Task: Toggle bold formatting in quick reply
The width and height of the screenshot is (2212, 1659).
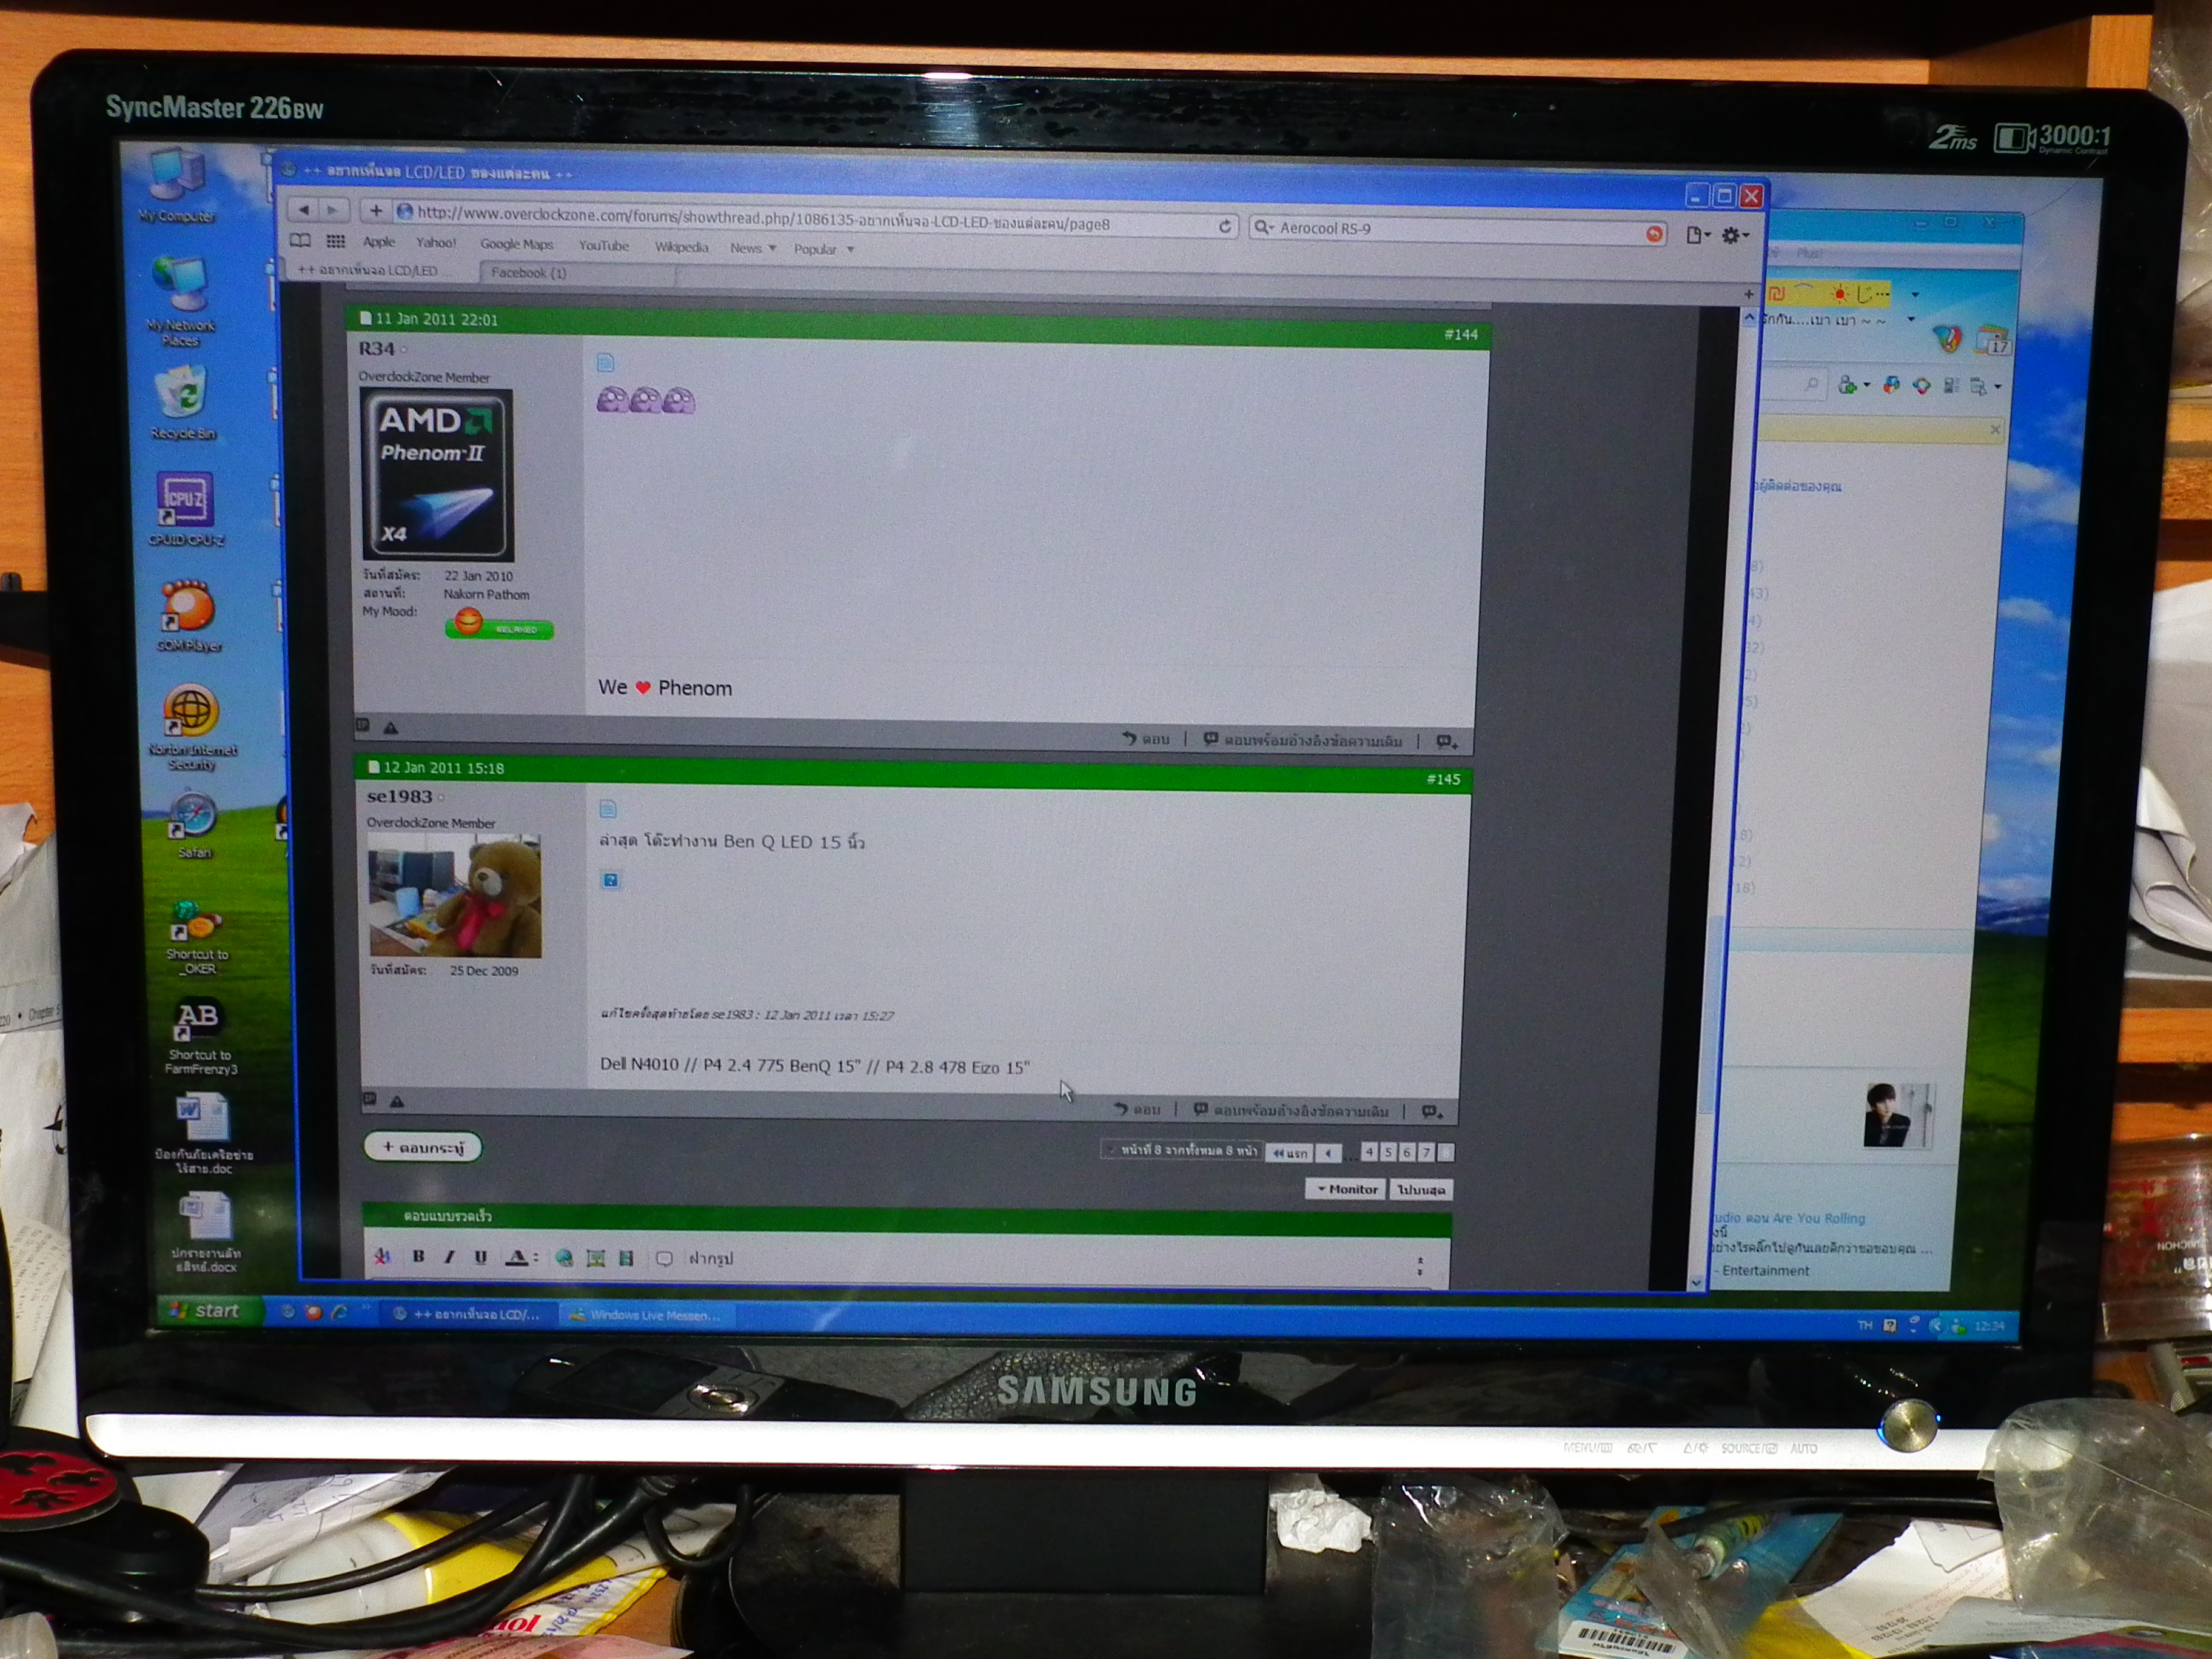Action: pyautogui.click(x=419, y=1257)
